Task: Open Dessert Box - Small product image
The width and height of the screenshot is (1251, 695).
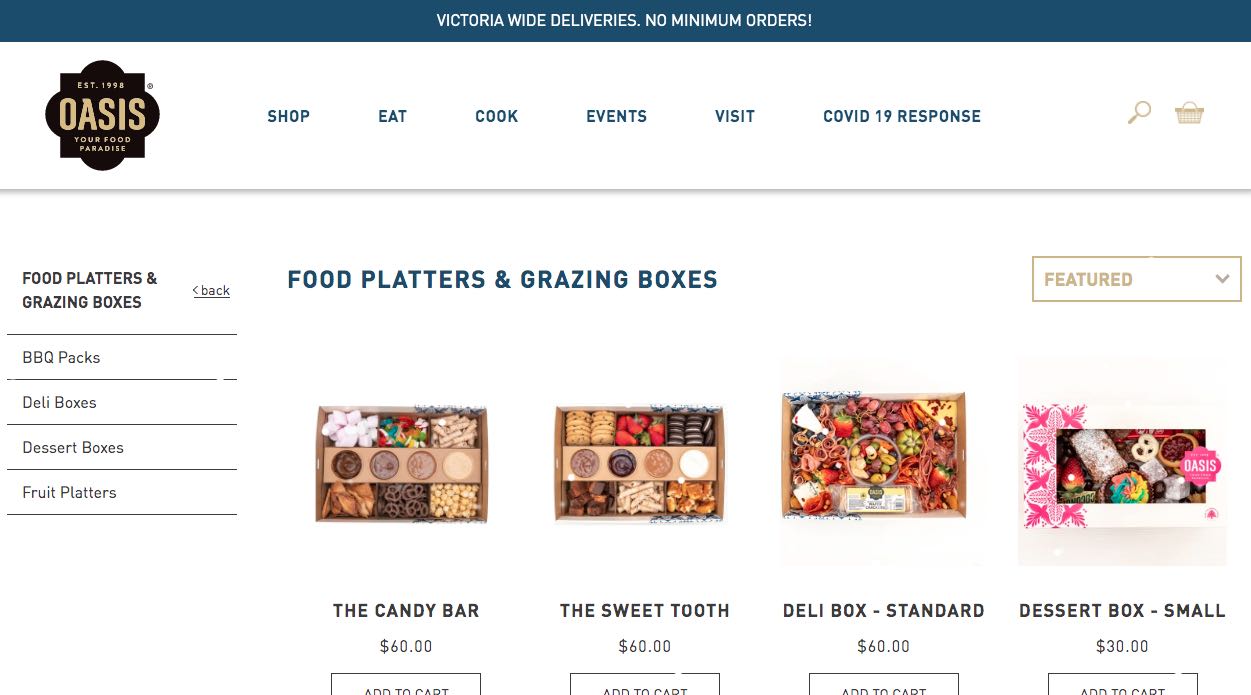Action: [1122, 463]
